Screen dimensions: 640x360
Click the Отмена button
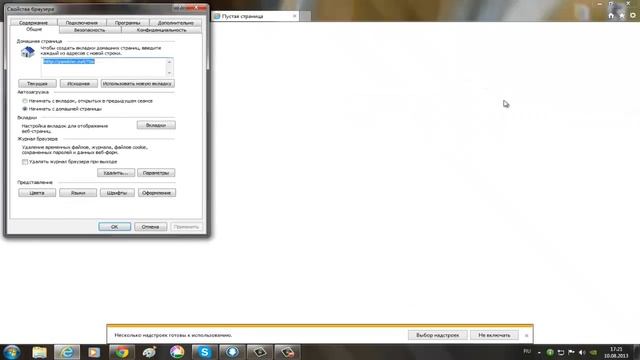click(x=150, y=227)
